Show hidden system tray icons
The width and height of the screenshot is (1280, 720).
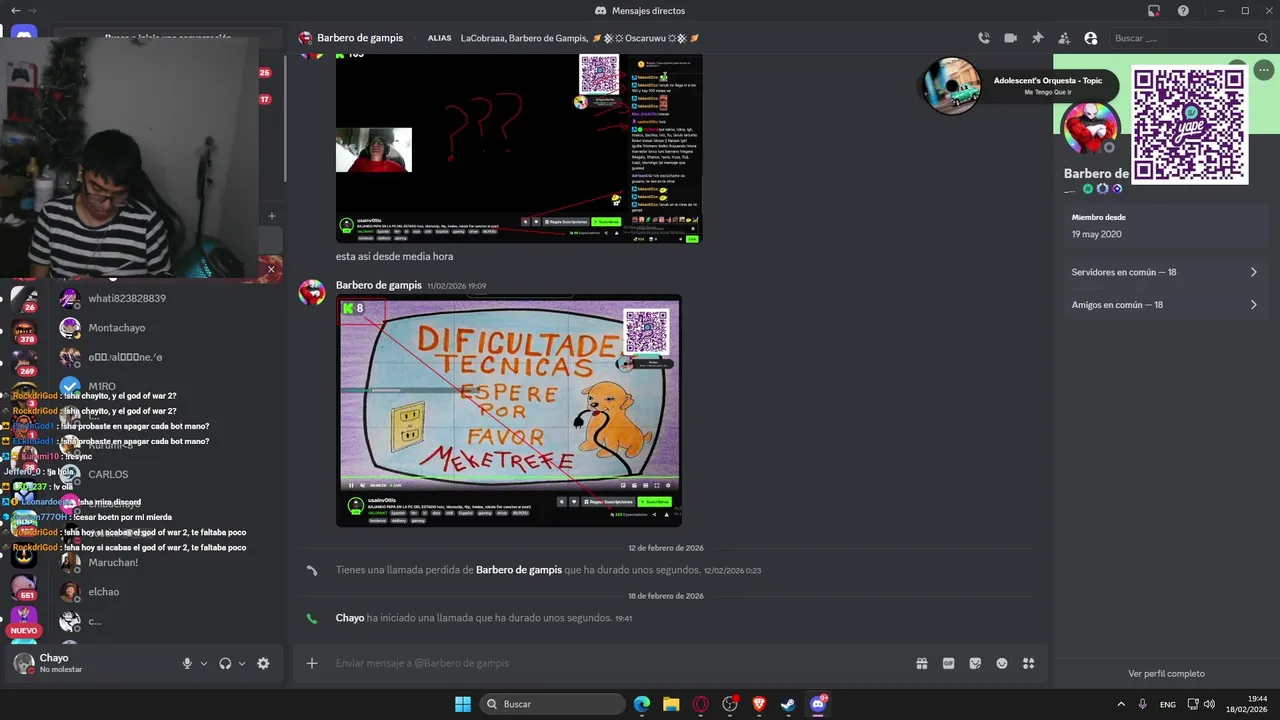1120,704
